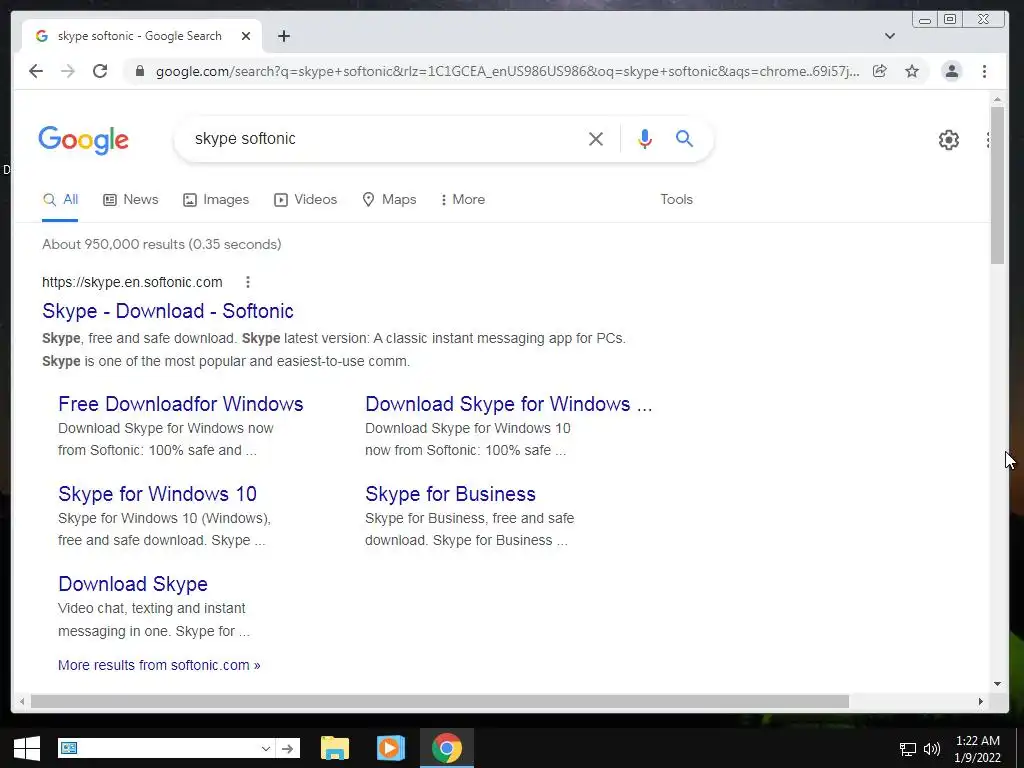This screenshot has width=1024, height=768.
Task: Open Chrome's three-dot menu
Action: pyautogui.click(x=984, y=71)
